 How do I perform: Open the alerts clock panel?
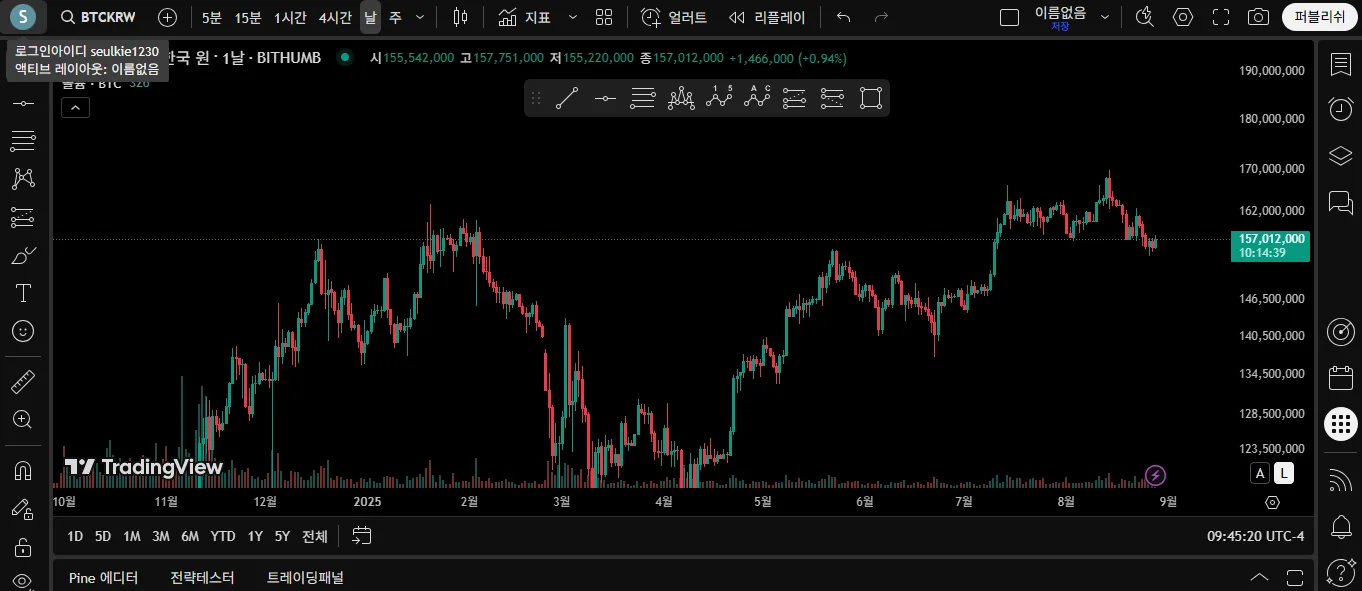[x=1340, y=109]
